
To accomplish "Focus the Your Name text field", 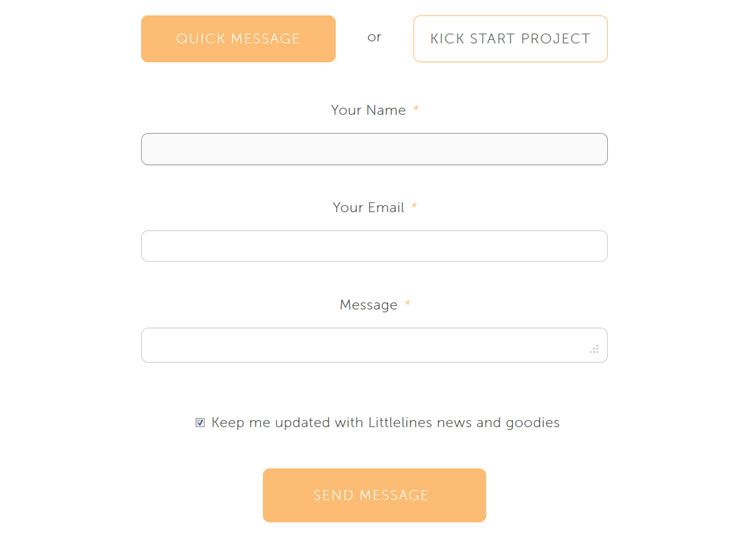I will click(374, 149).
